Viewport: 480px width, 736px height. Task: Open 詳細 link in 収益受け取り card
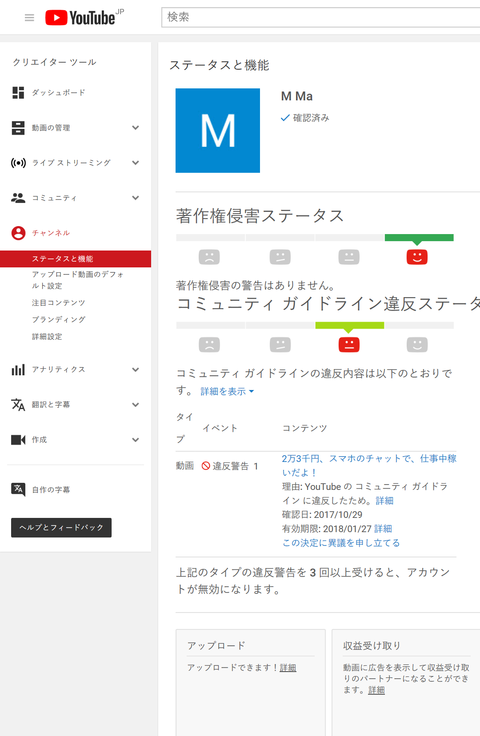point(376,690)
